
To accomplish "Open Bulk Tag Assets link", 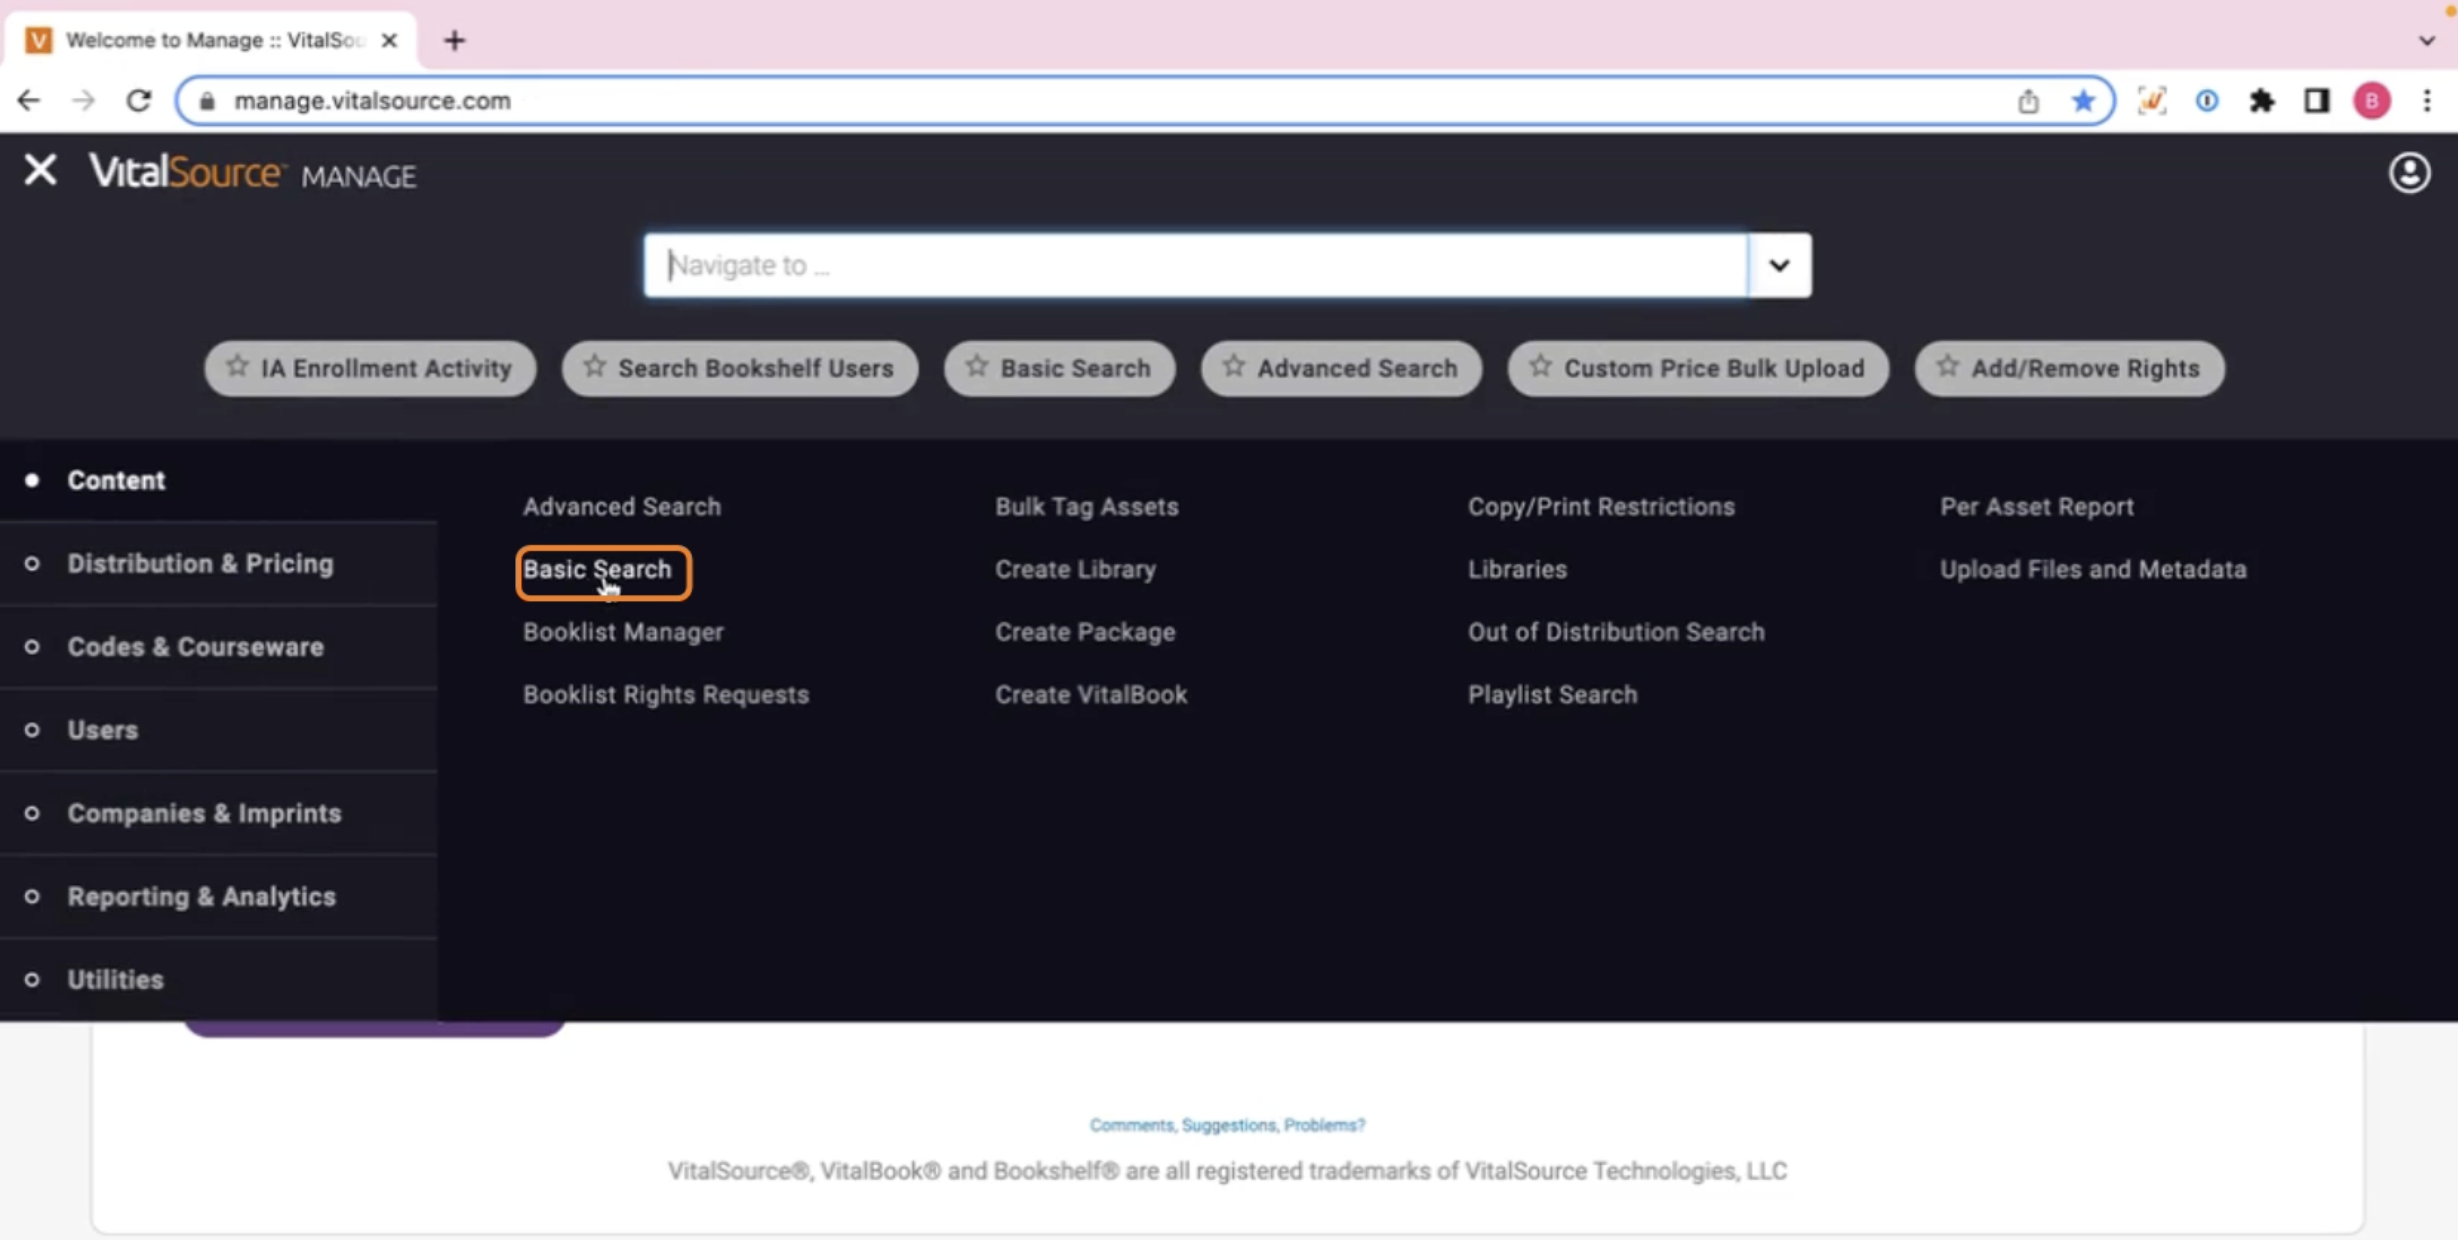I will tap(1086, 506).
